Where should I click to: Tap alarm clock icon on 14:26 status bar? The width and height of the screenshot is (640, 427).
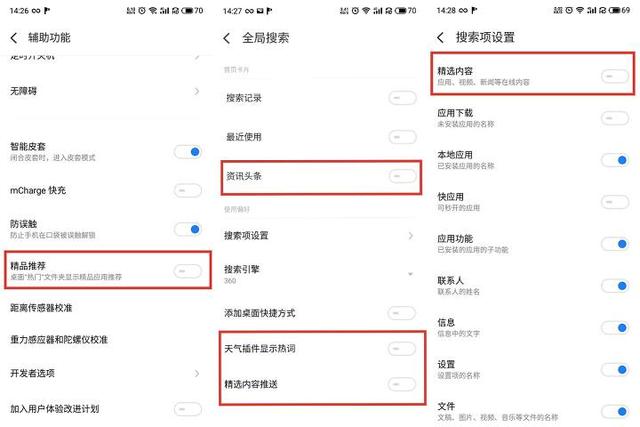point(142,11)
